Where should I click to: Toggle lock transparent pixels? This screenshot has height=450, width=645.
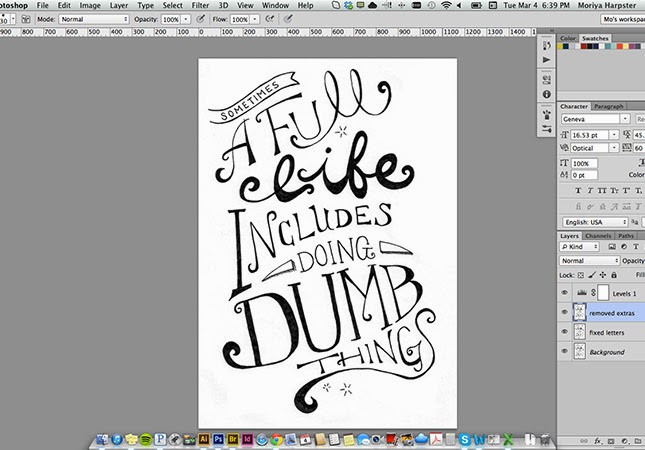[580, 275]
